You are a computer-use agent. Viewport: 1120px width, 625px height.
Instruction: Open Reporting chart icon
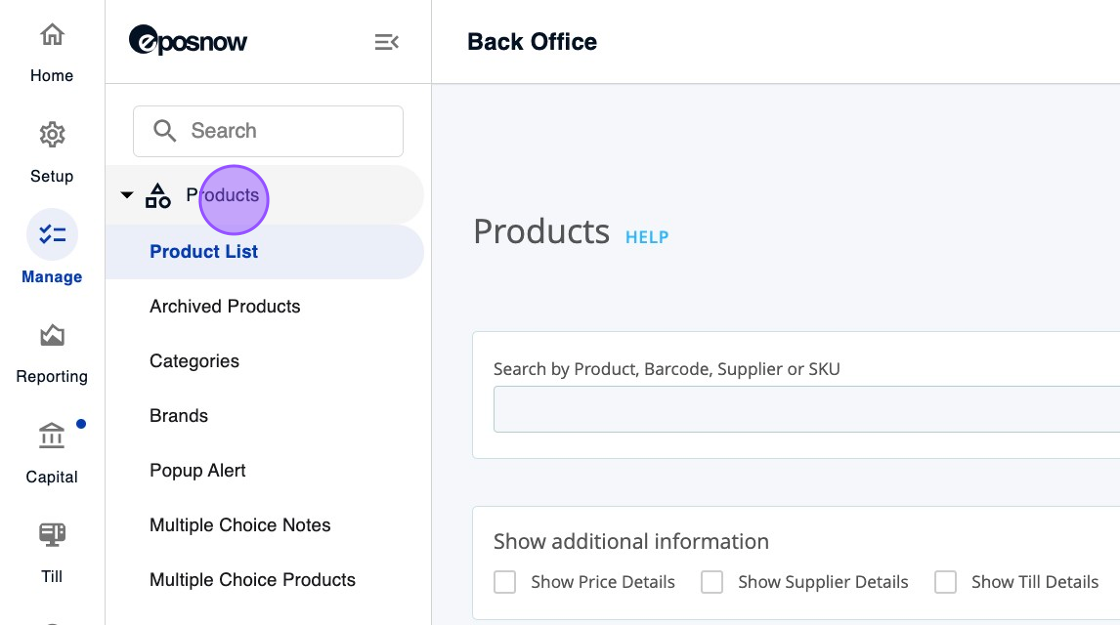point(52,336)
